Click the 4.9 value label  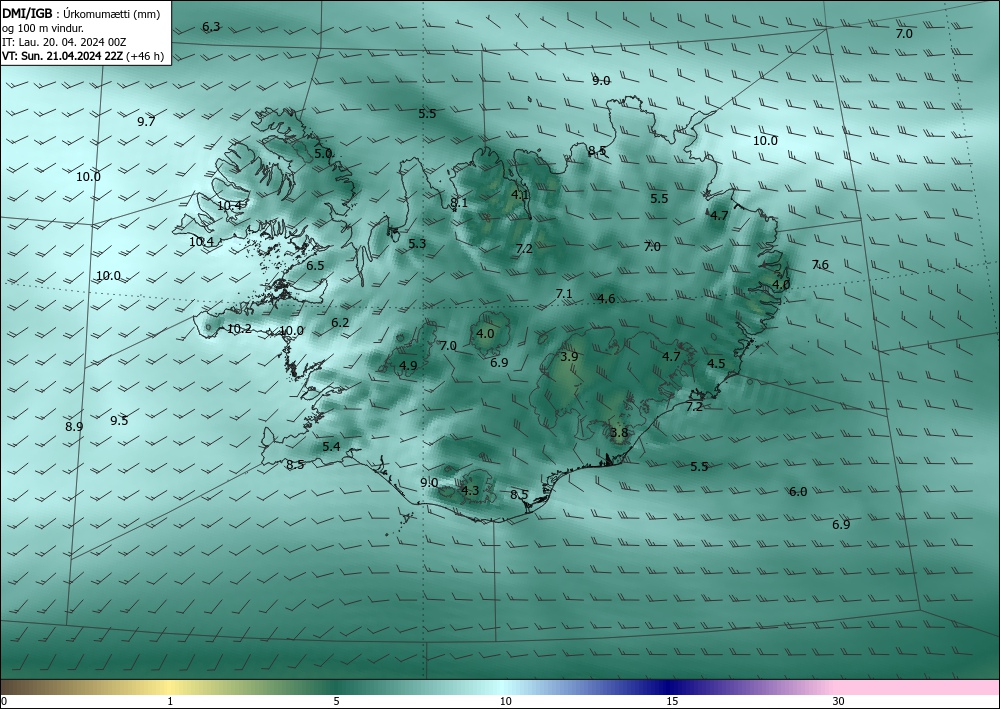[x=408, y=365]
